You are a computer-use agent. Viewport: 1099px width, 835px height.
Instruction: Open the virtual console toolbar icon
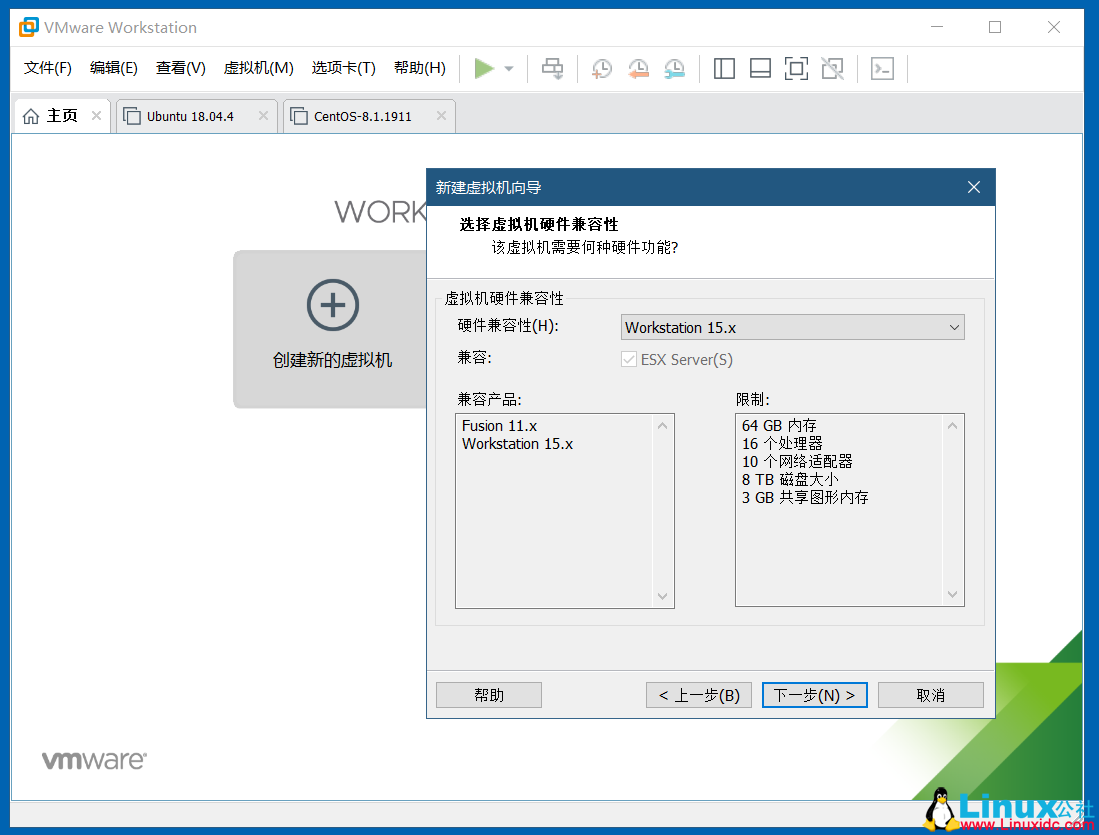[881, 68]
